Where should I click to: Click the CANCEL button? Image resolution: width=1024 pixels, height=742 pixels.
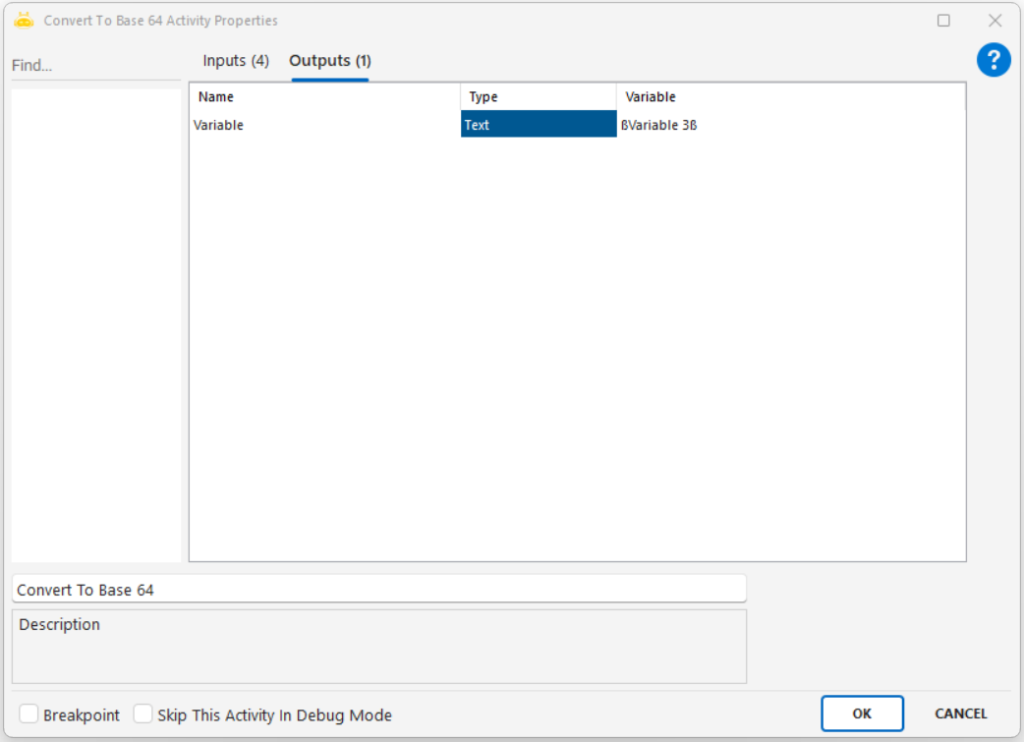pos(960,713)
